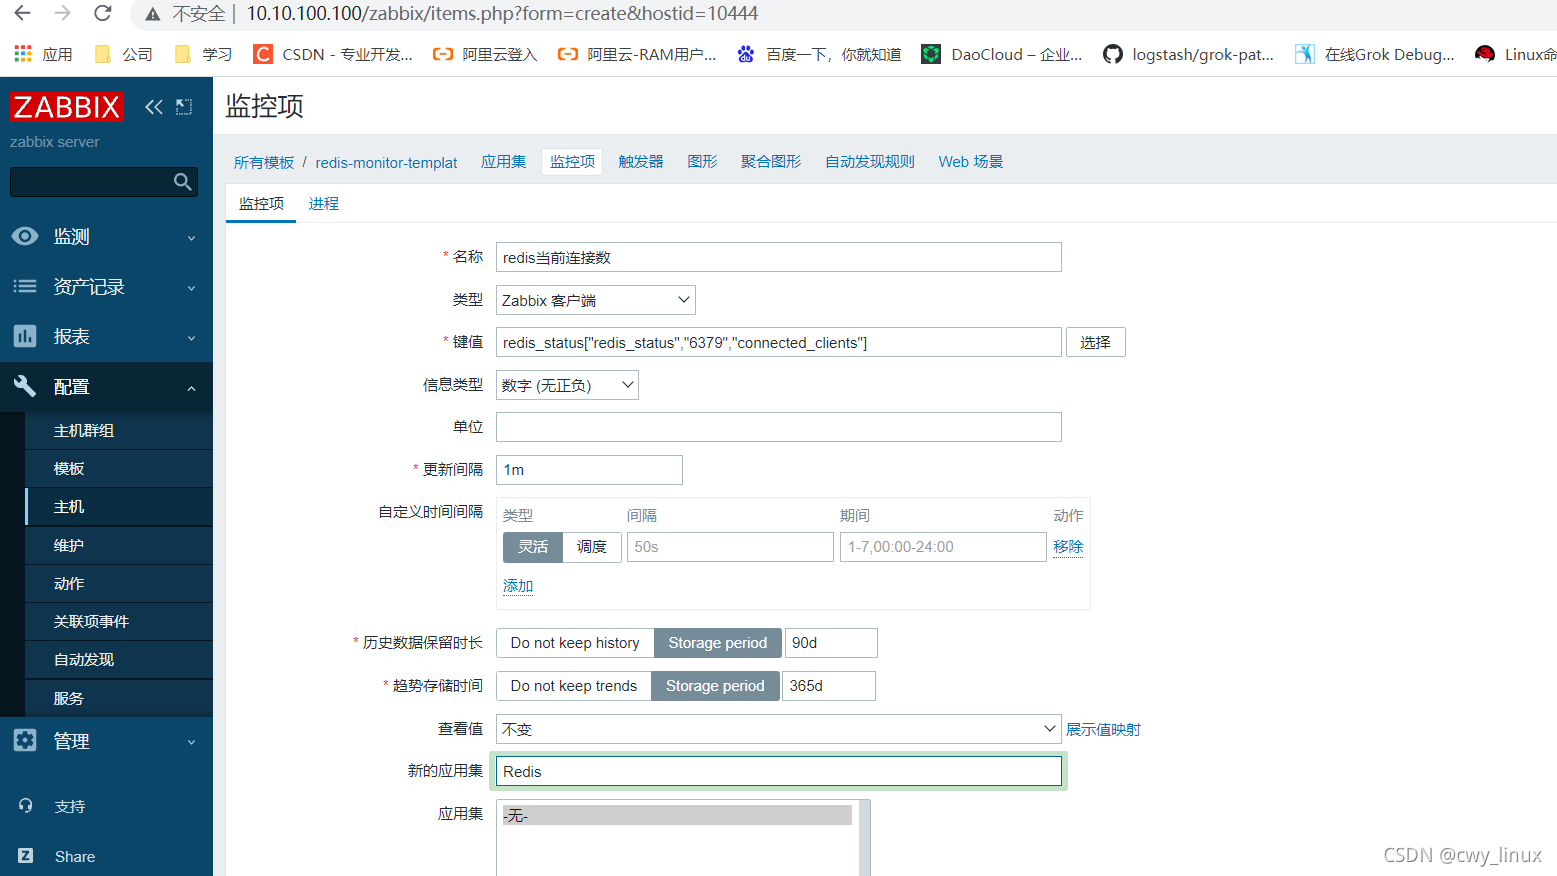Open the Apps grid bookmark icon

[x=23, y=54]
